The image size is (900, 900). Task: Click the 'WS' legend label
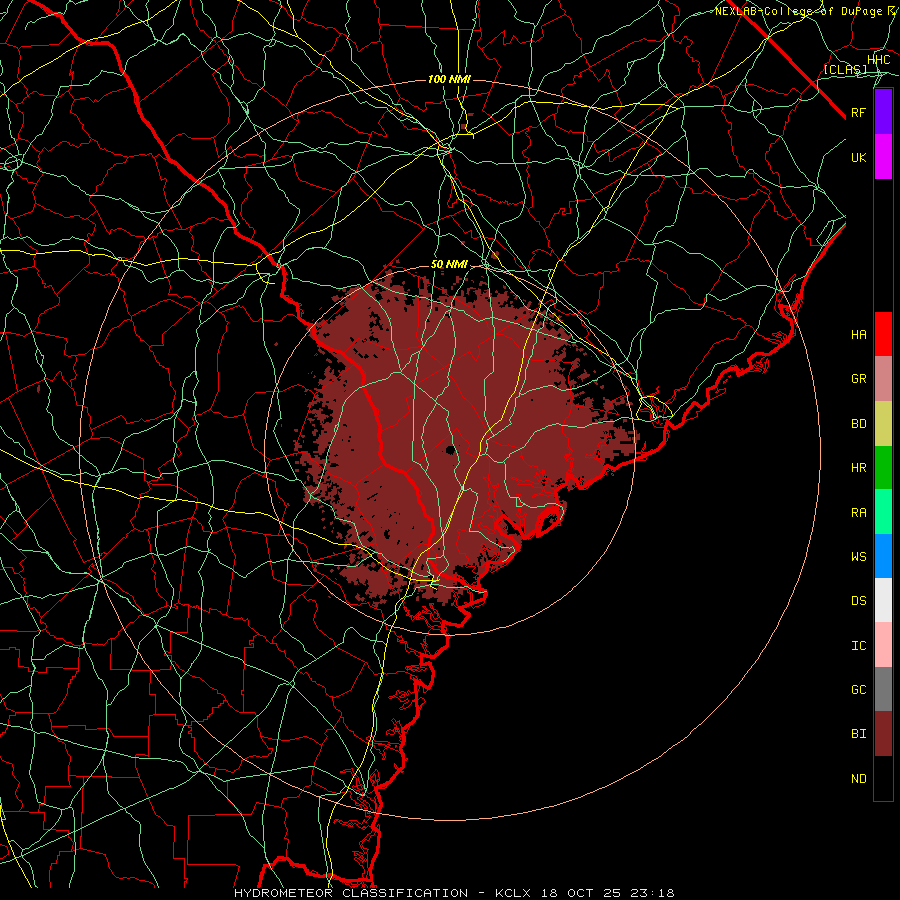pos(858,557)
